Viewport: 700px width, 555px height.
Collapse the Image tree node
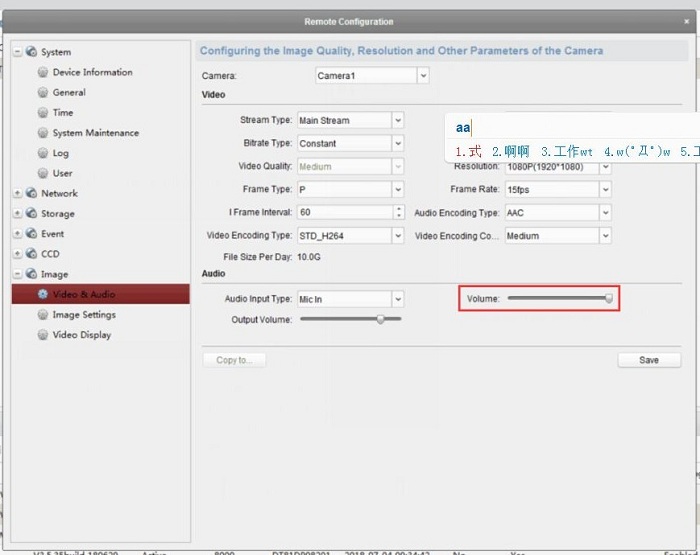(x=17, y=274)
